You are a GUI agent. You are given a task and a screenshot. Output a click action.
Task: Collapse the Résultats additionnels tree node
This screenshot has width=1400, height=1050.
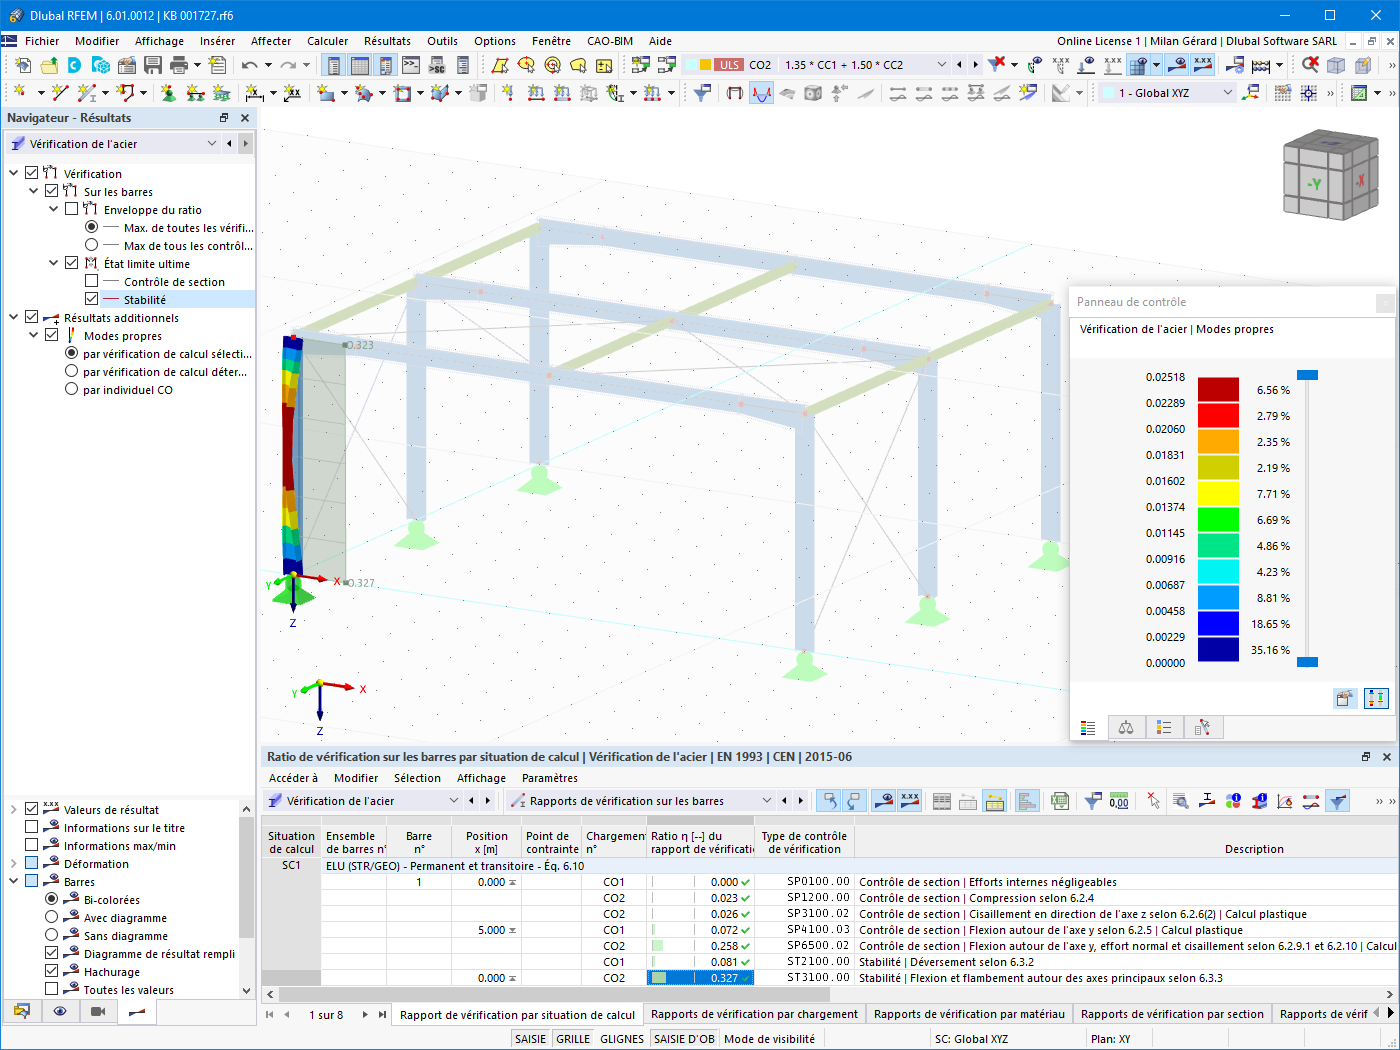coord(14,317)
